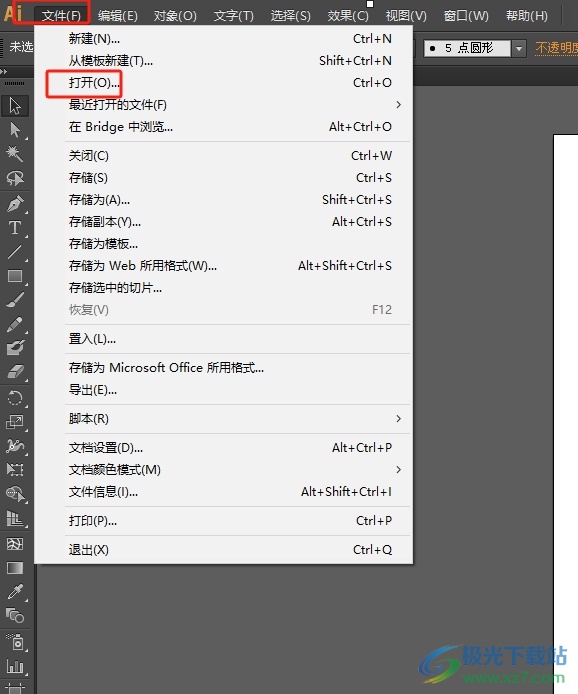
Task: Select the Column Graph tool
Action: (x=15, y=666)
